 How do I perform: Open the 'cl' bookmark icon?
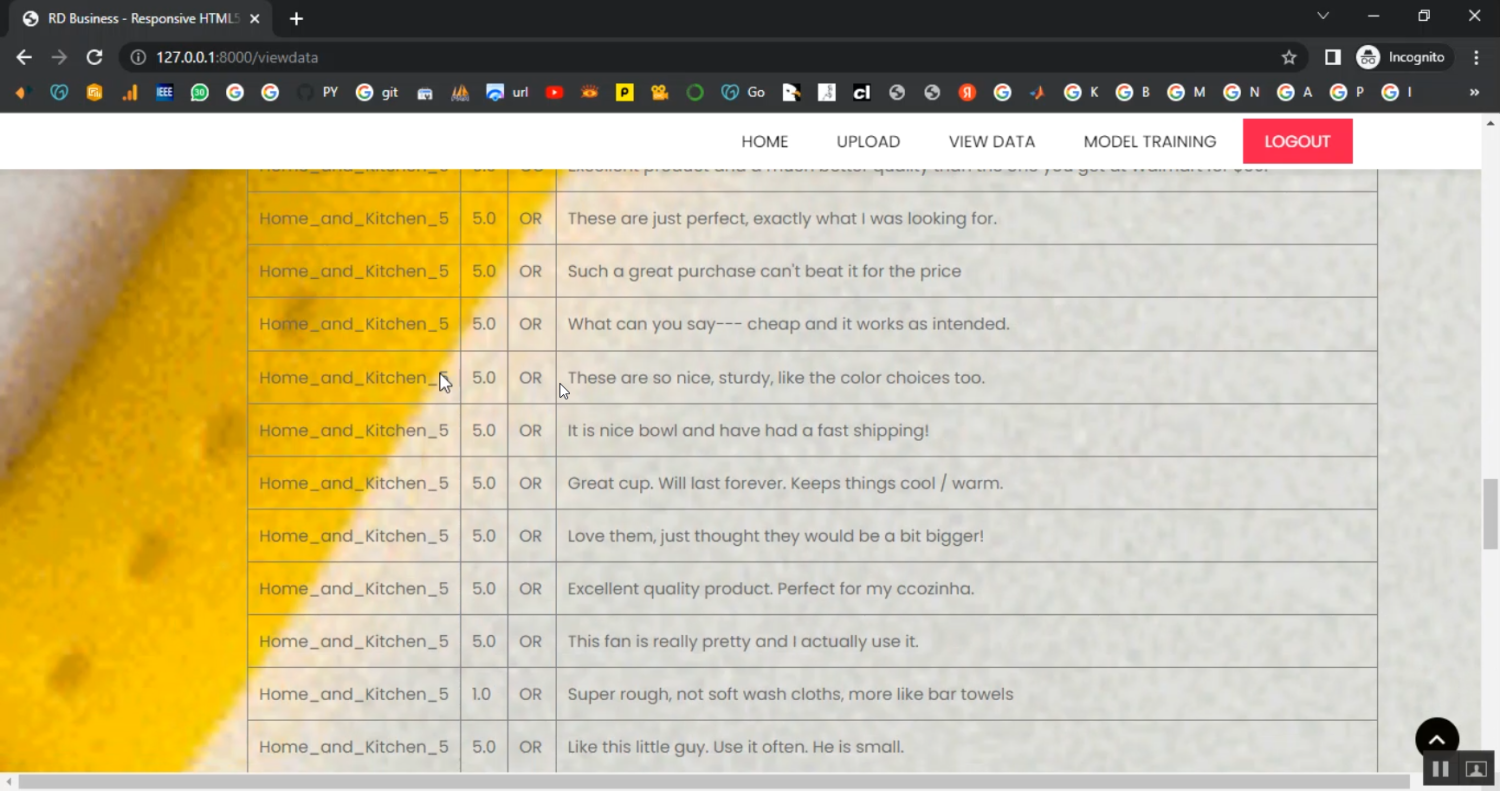[861, 92]
